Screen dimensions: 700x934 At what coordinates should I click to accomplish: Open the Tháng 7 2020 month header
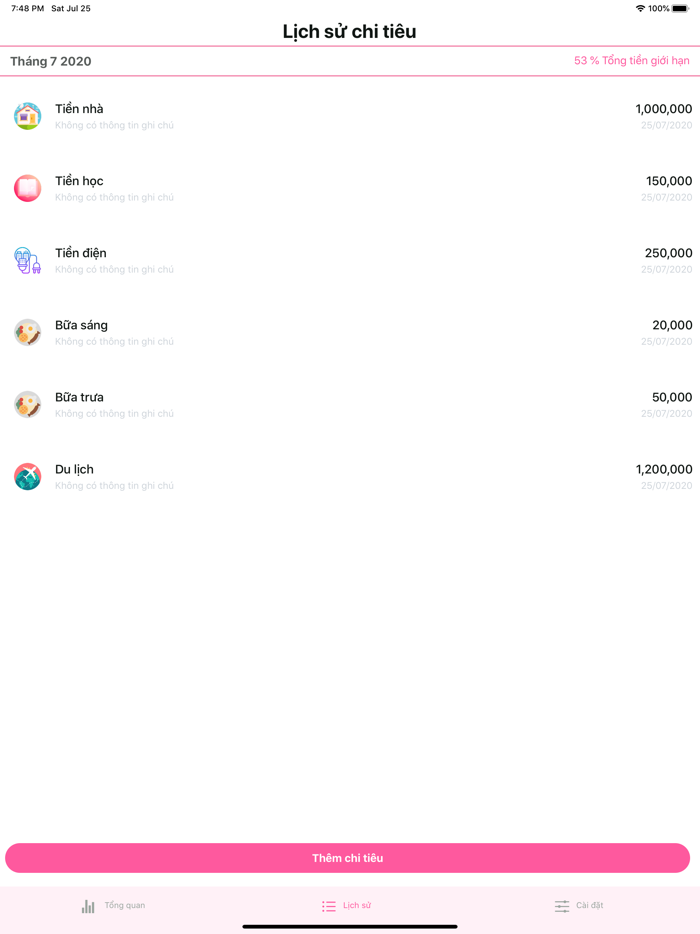[51, 61]
